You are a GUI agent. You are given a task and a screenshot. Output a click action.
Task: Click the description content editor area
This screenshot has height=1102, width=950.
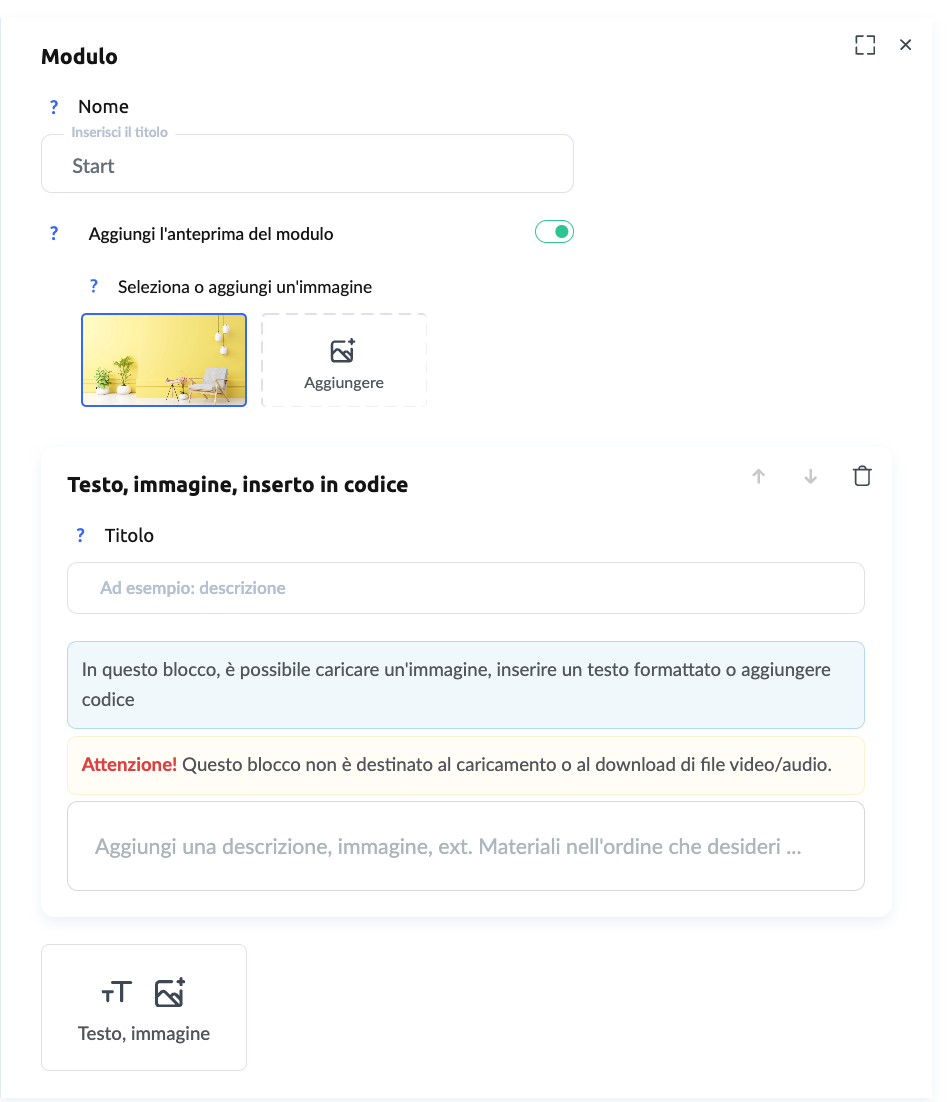[x=465, y=846]
